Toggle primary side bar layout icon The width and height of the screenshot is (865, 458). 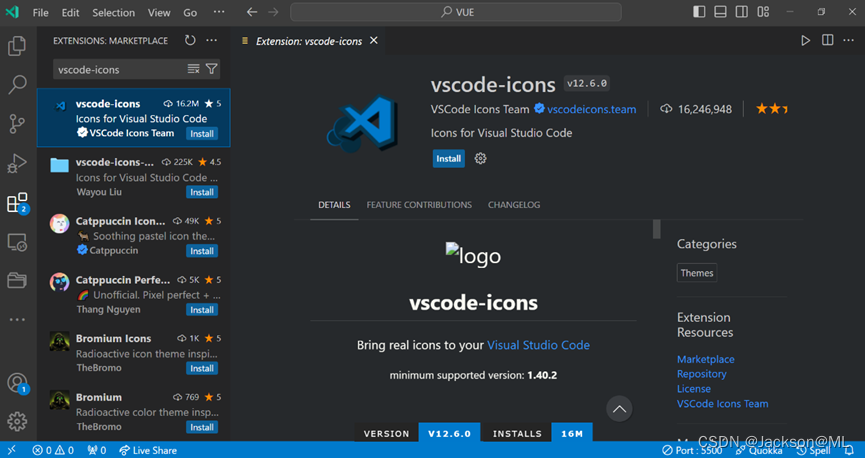(x=699, y=12)
